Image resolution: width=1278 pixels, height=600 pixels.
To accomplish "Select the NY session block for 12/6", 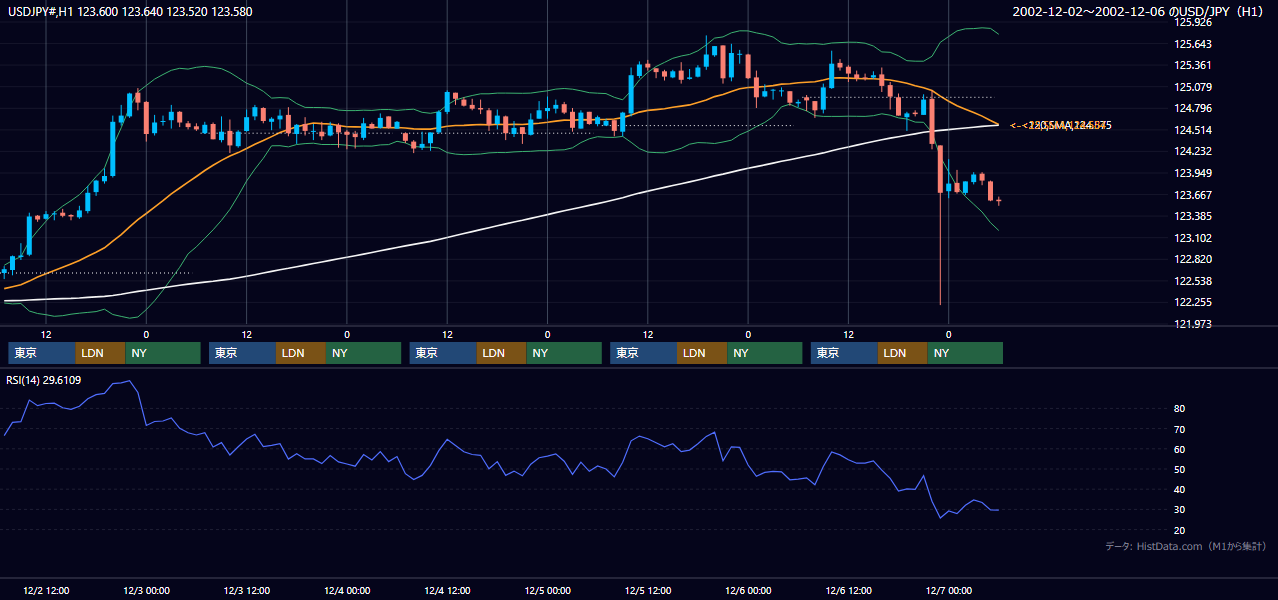I will [965, 353].
